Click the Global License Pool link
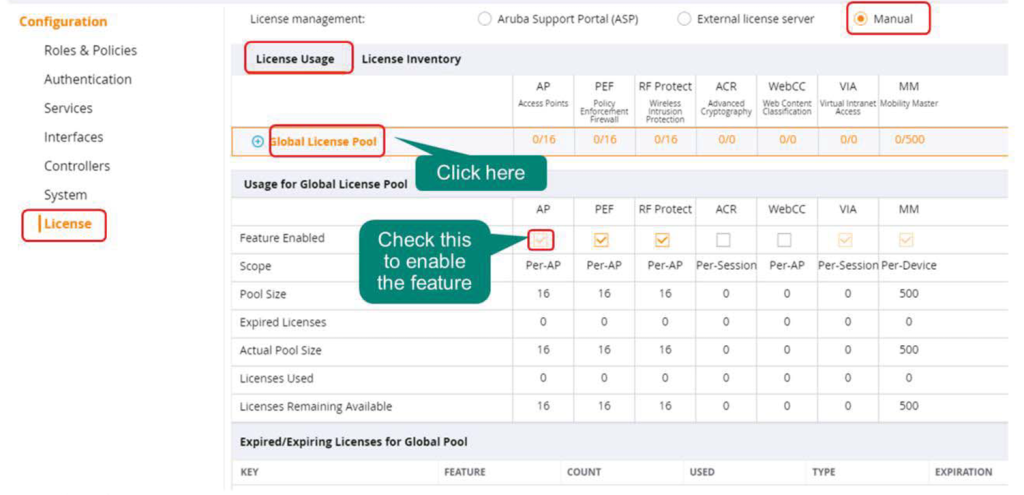This screenshot has height=495, width=1024. 324,142
